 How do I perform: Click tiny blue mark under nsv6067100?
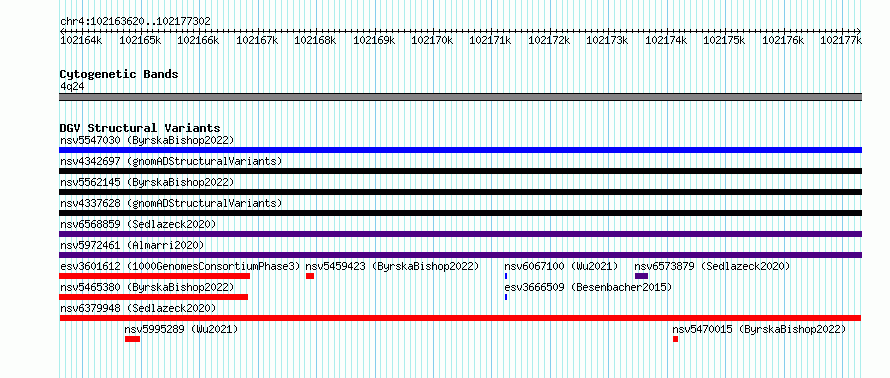pyautogui.click(x=506, y=276)
